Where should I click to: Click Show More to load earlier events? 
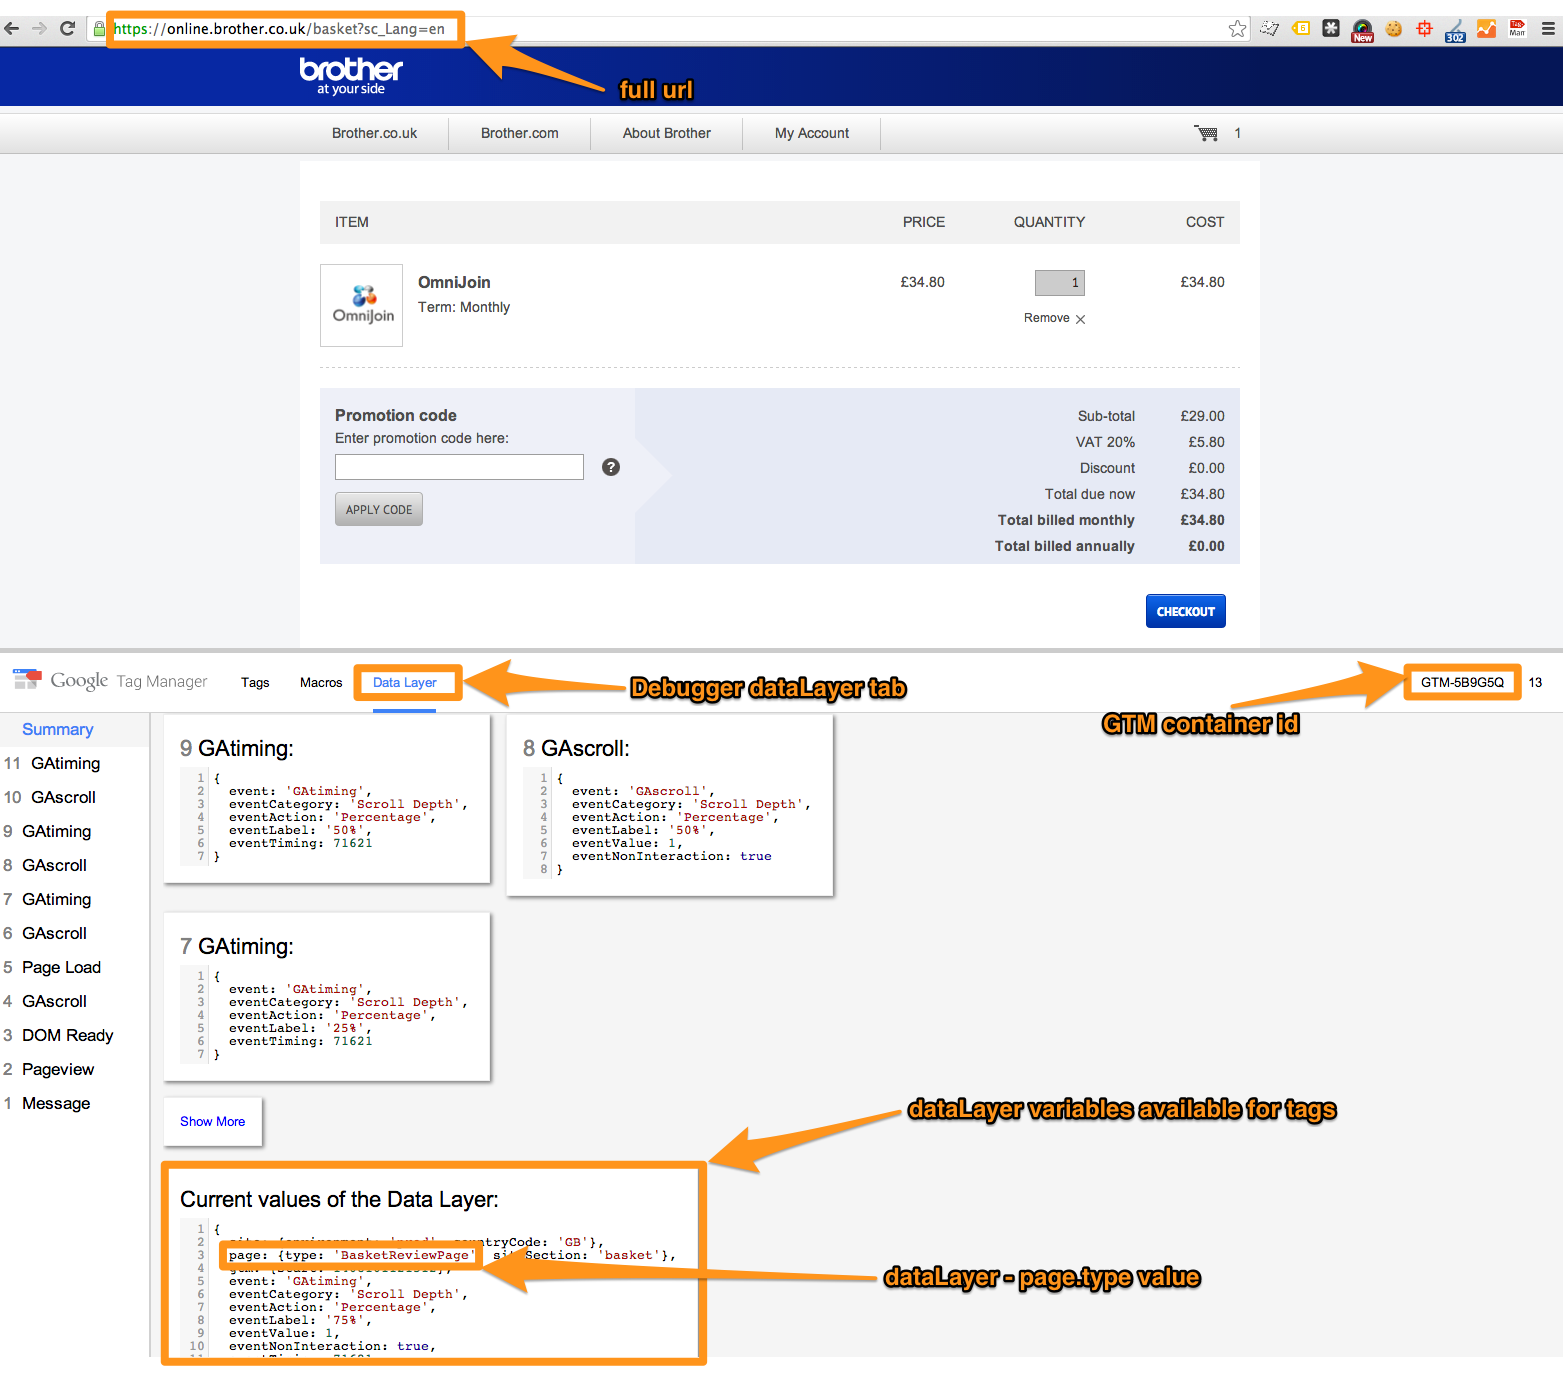point(213,1121)
